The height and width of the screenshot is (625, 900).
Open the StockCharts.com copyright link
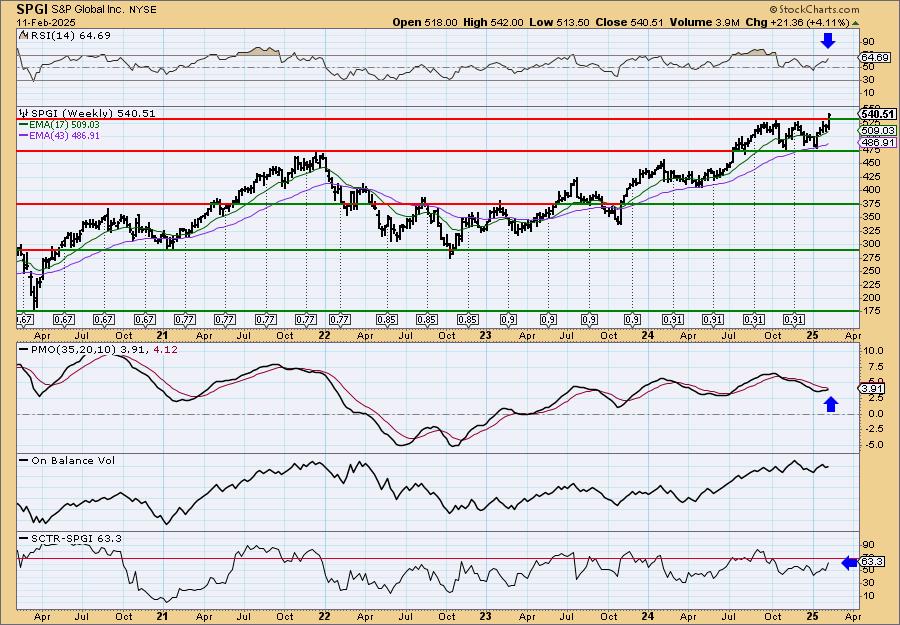pyautogui.click(x=814, y=9)
